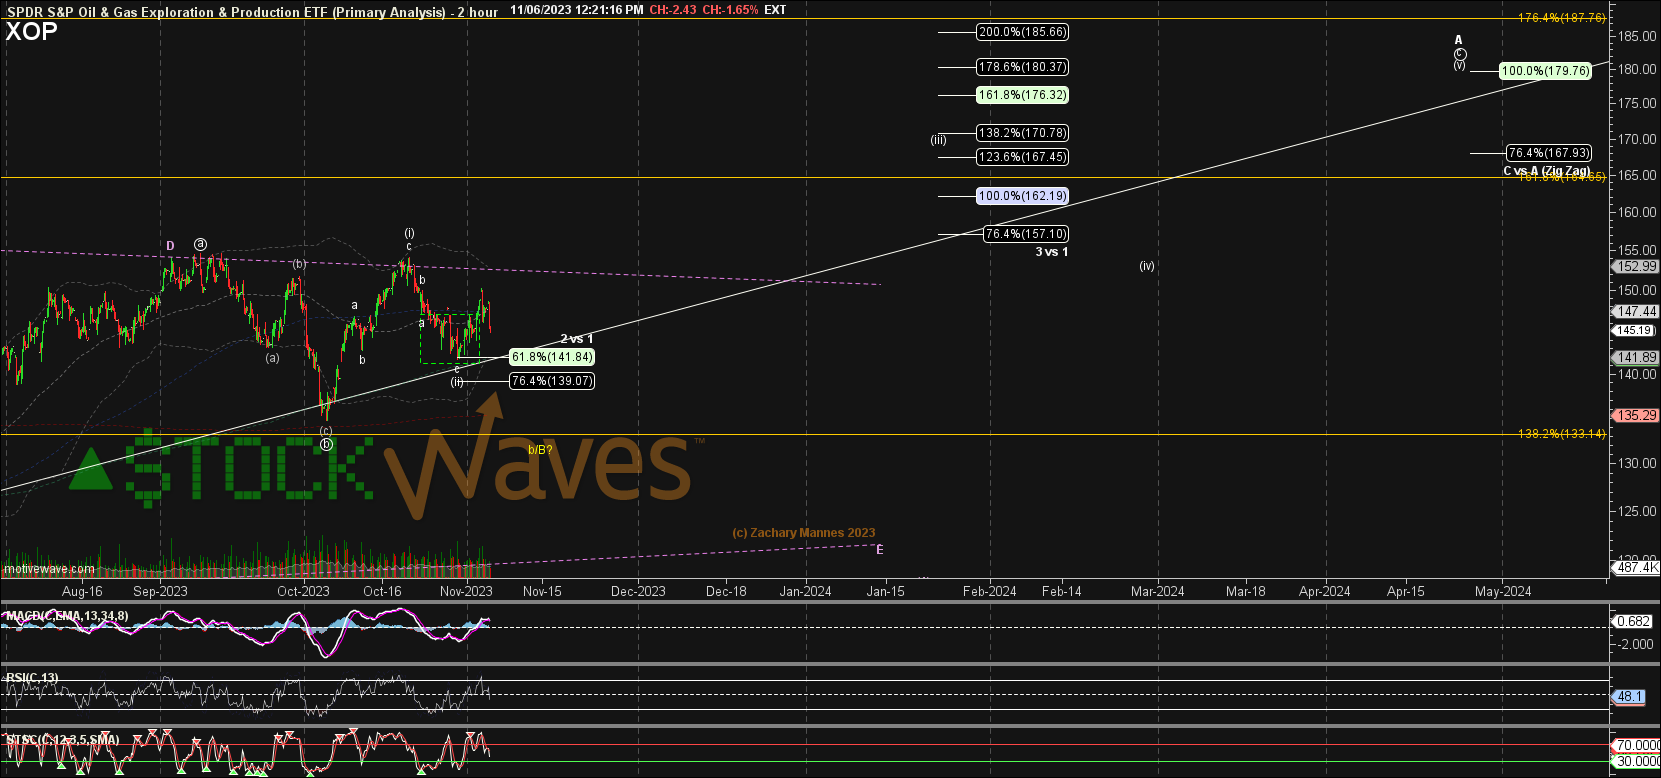Select the 100.0%(179.76) target label

pyautogui.click(x=1545, y=71)
